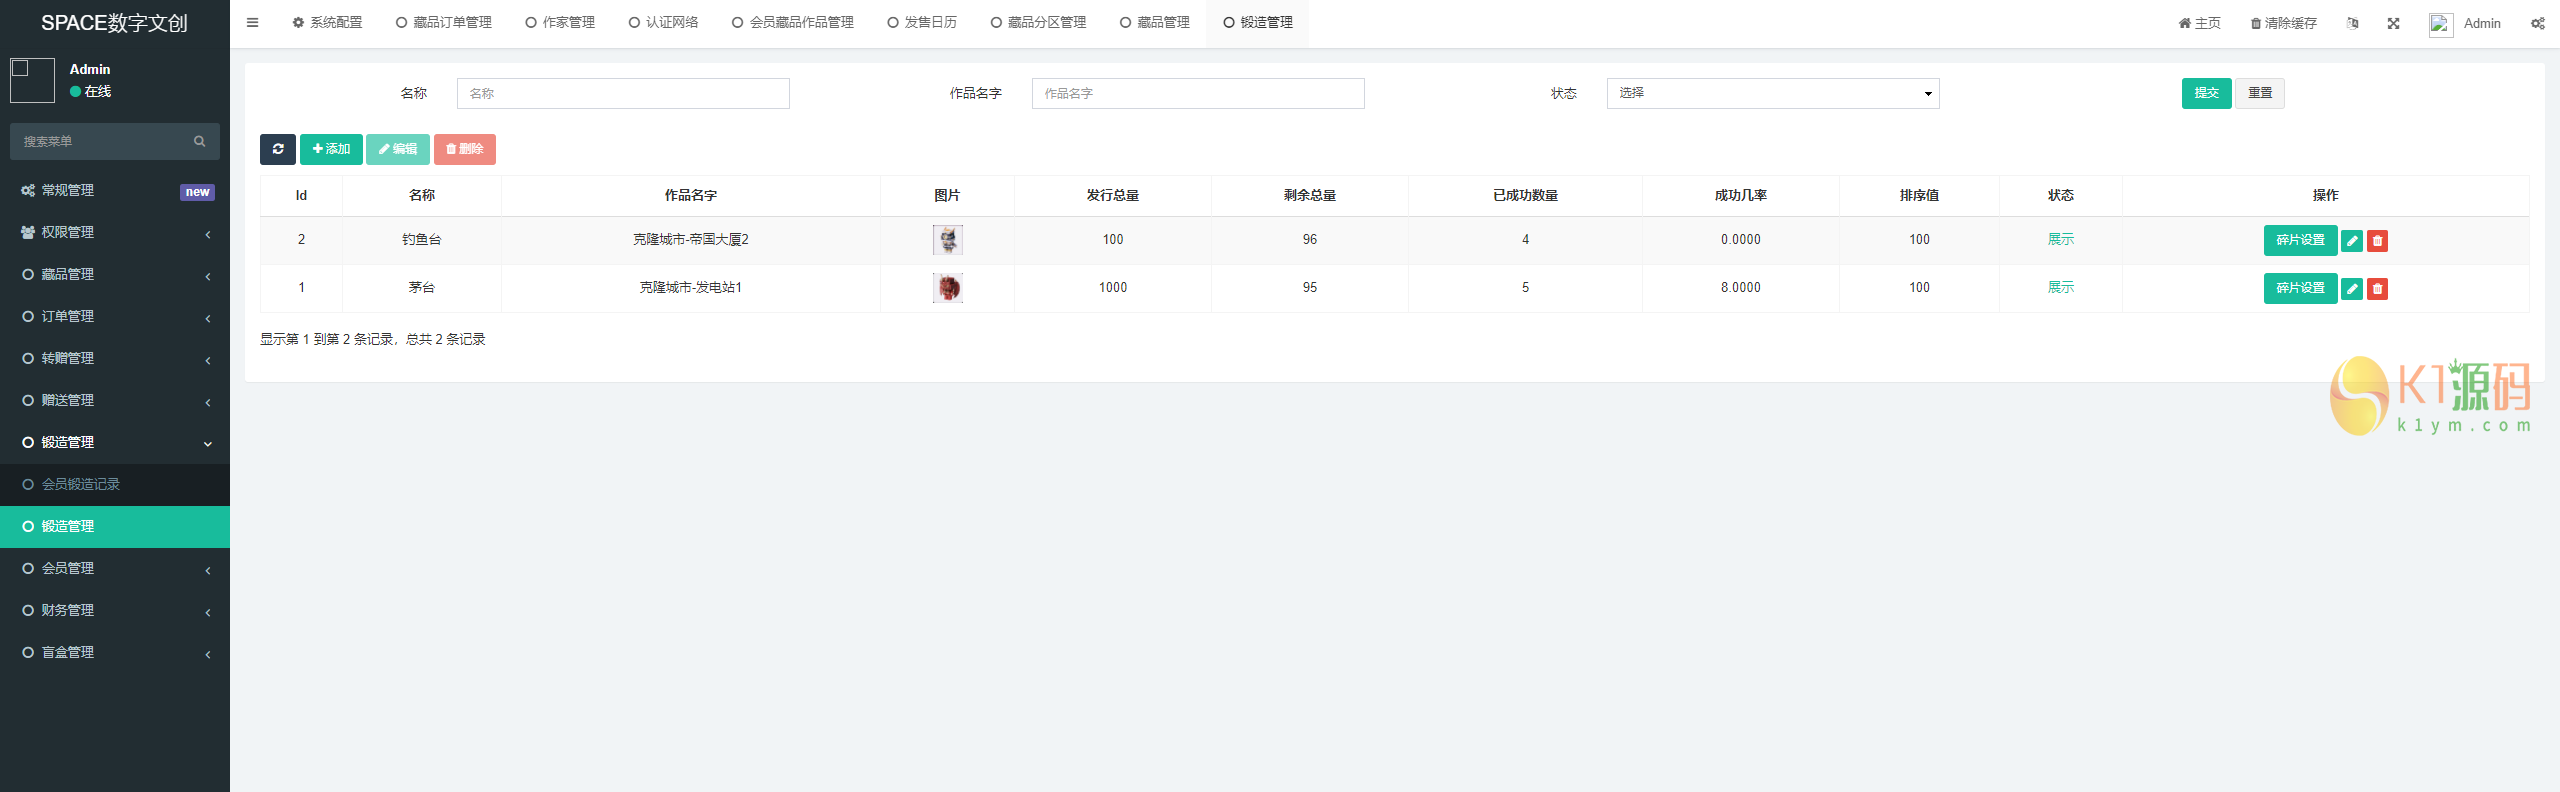Click the 展示 status in 钓鱼台 row
This screenshot has width=2560, height=792.
click(x=2061, y=240)
